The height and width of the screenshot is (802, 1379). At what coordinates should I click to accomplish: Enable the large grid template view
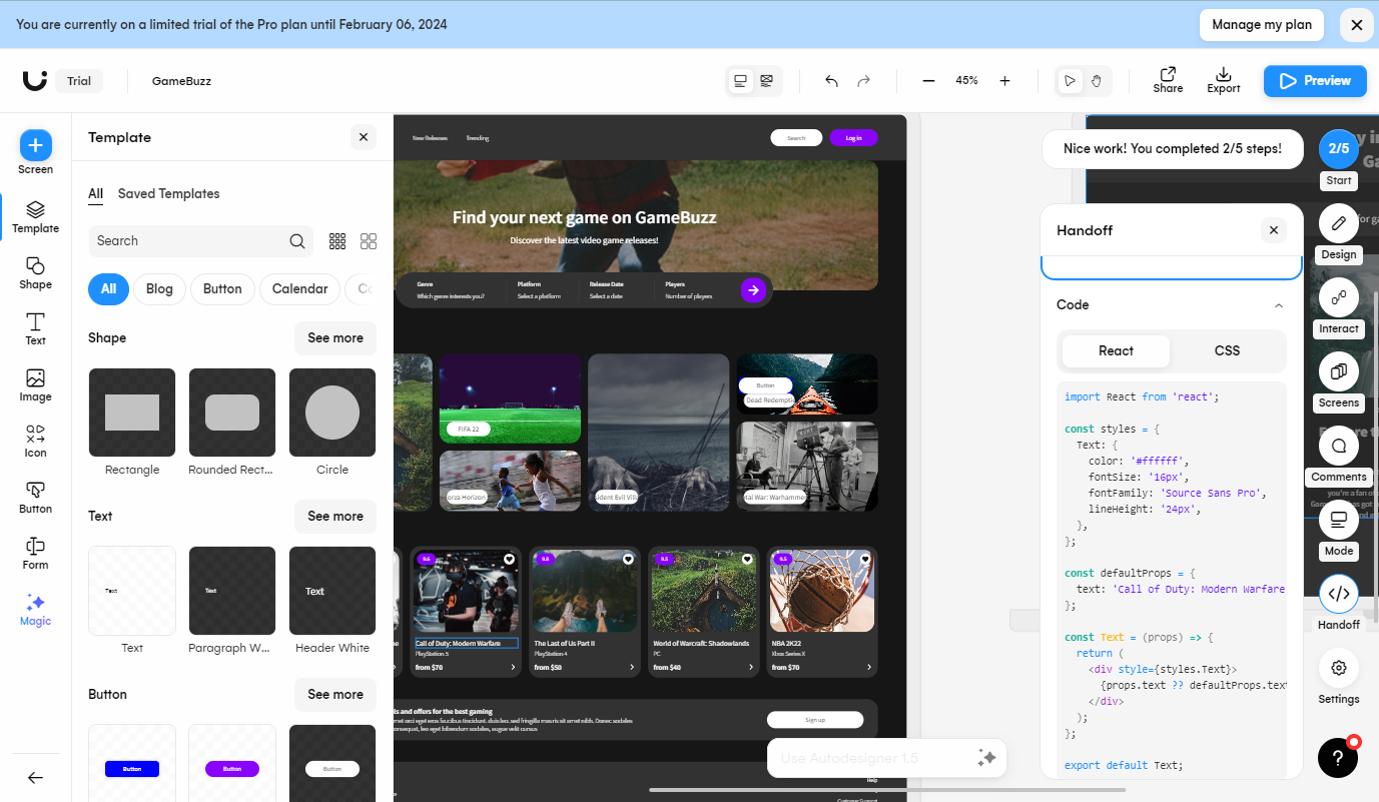pyautogui.click(x=368, y=241)
